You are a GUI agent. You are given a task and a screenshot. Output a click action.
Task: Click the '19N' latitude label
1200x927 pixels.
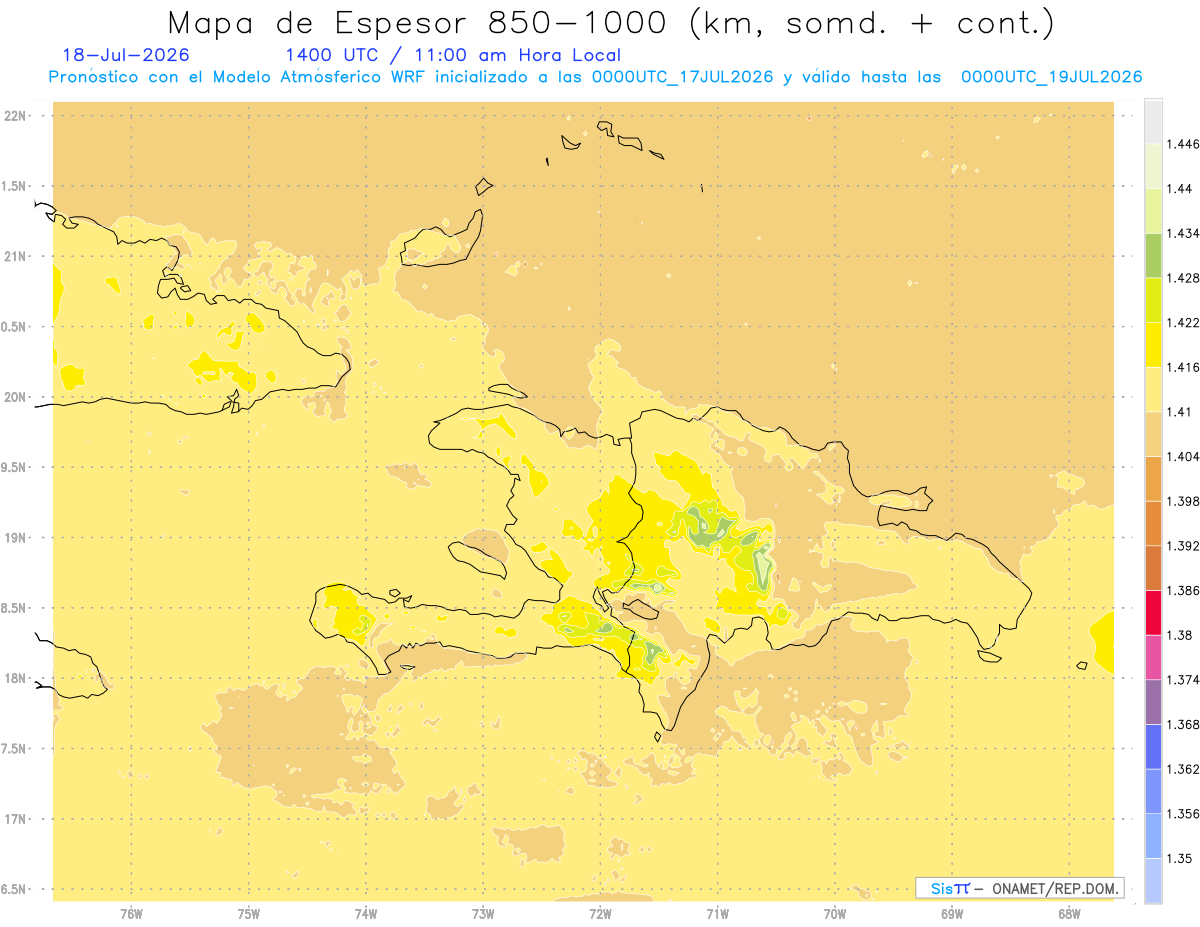[x=14, y=538]
